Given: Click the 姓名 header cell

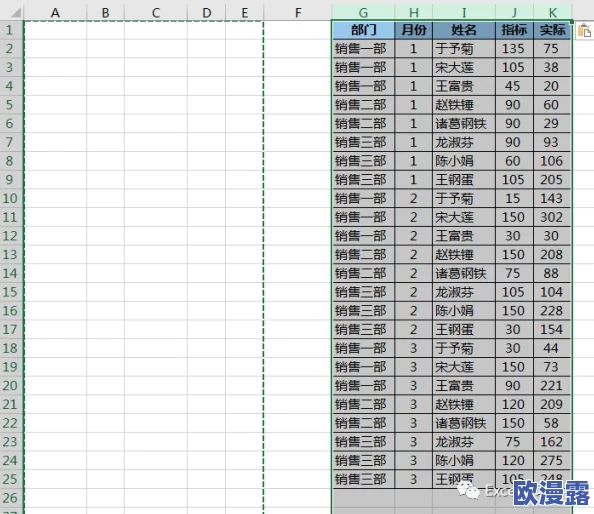Looking at the screenshot, I should pos(464,30).
